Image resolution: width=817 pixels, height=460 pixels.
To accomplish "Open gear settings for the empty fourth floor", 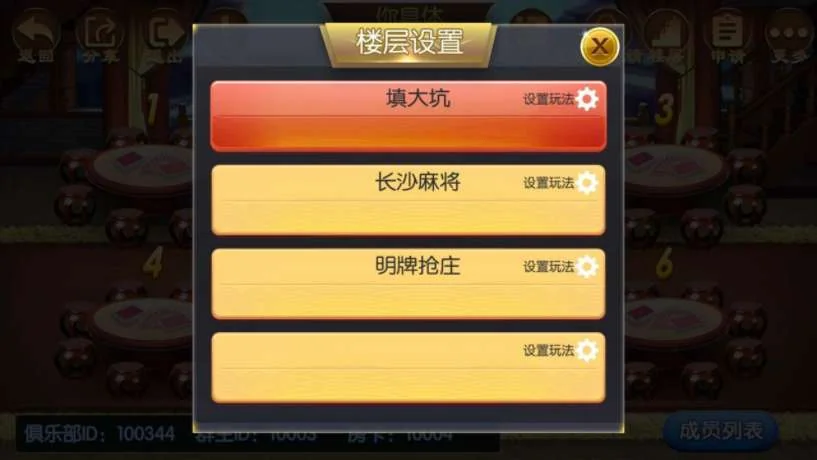I will click(x=587, y=351).
